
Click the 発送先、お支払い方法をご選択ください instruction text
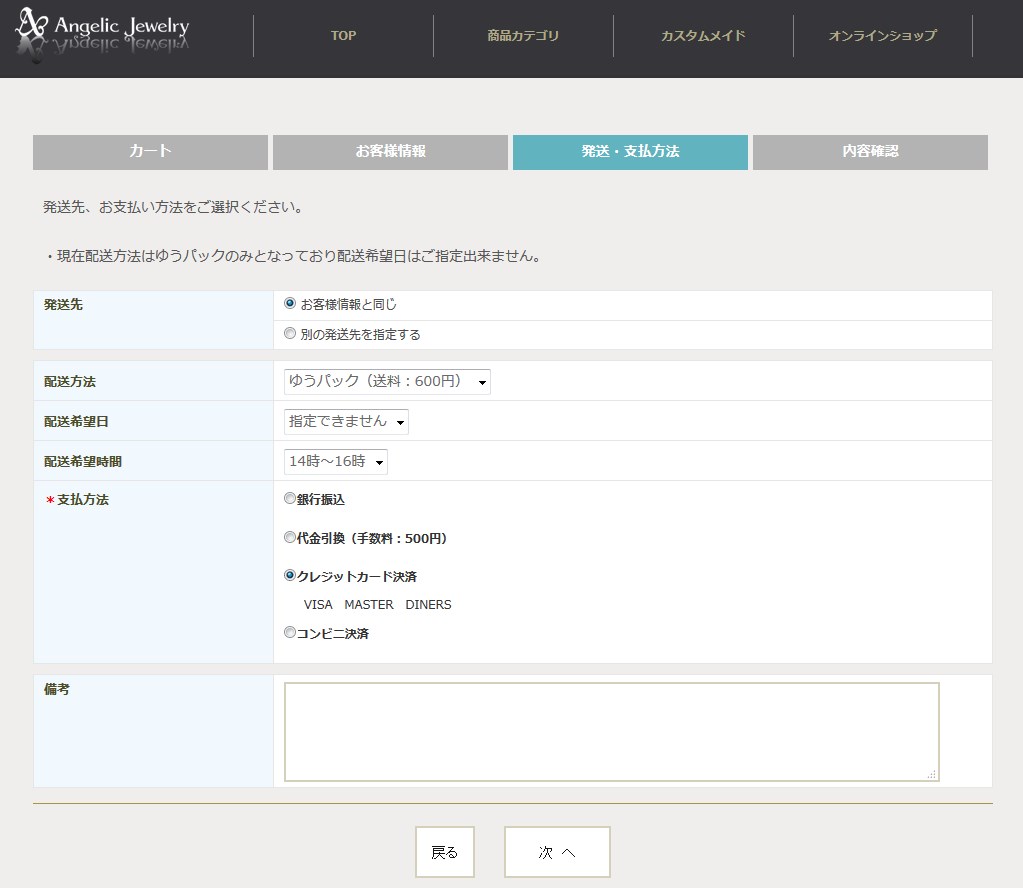173,207
